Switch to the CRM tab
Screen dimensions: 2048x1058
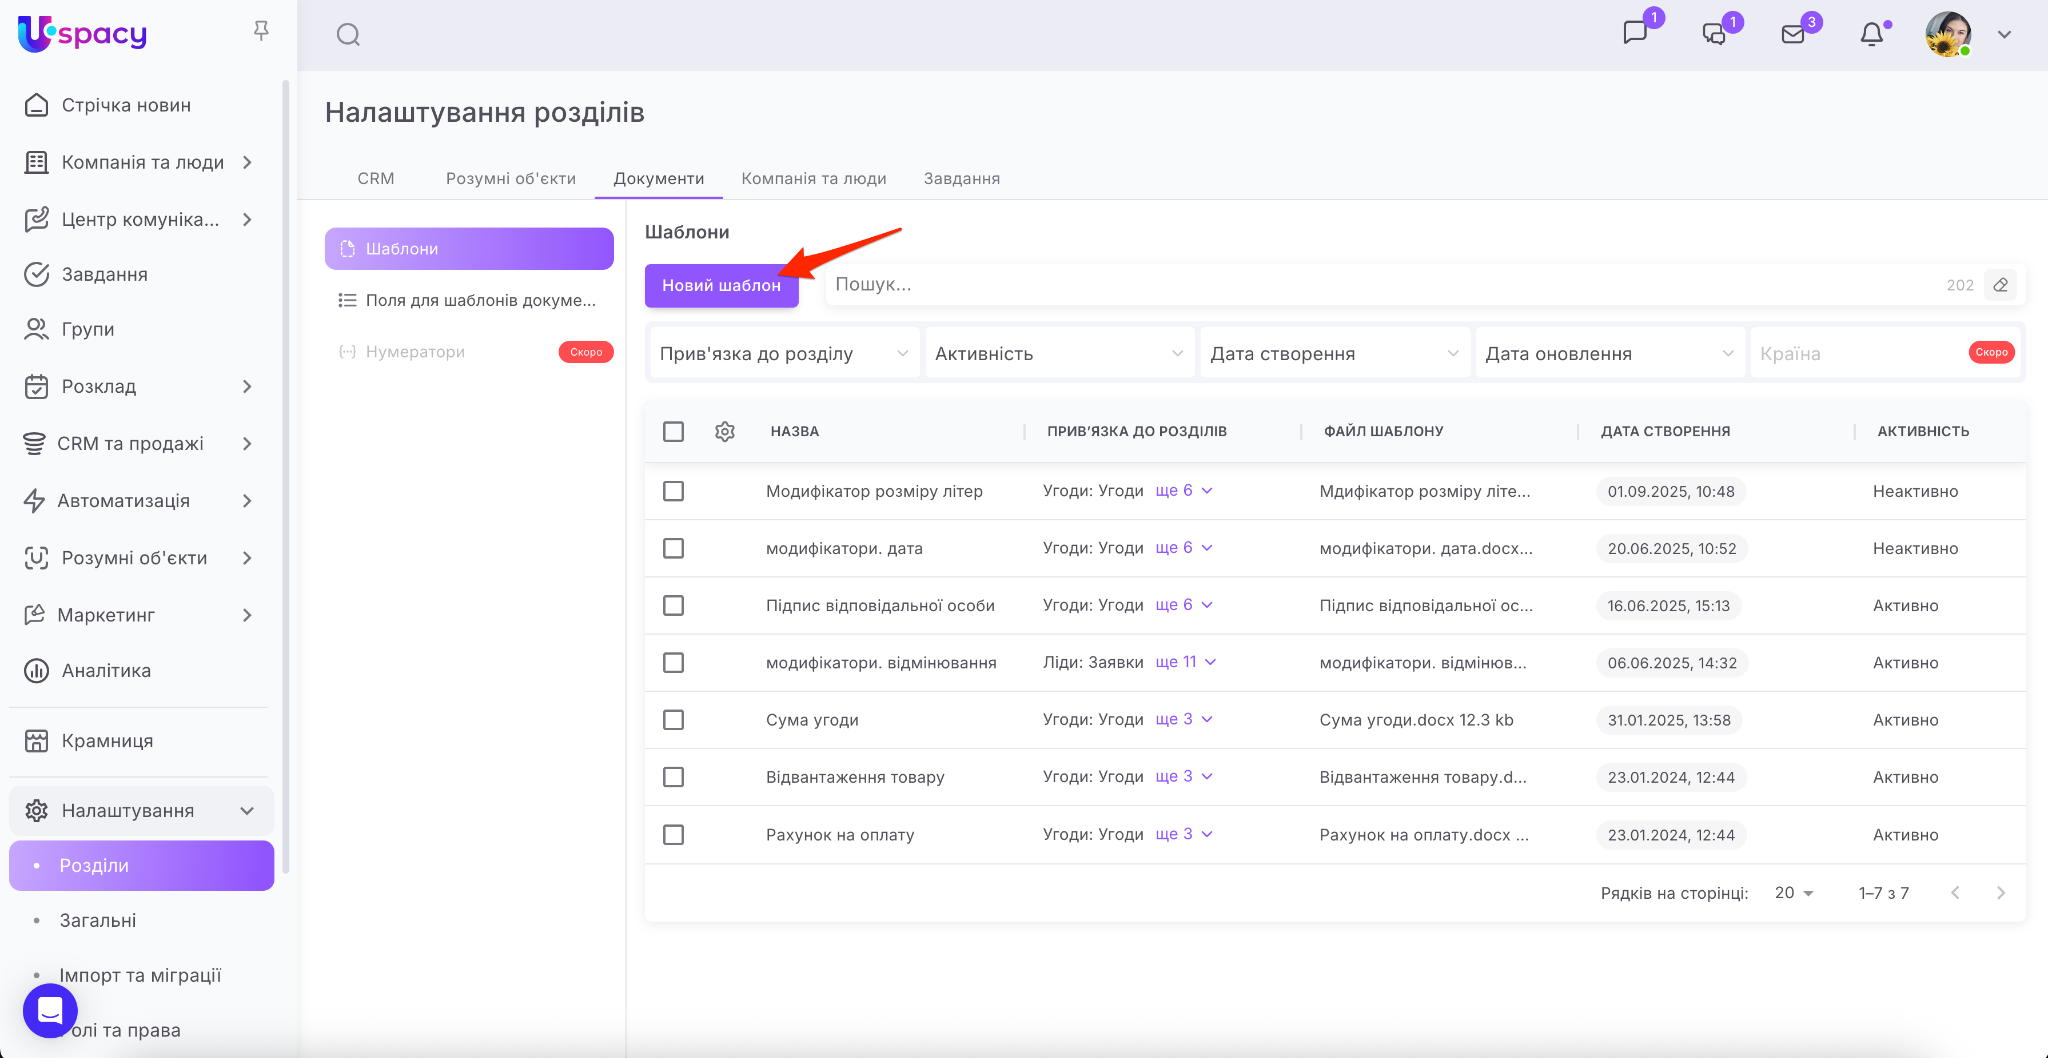point(376,178)
